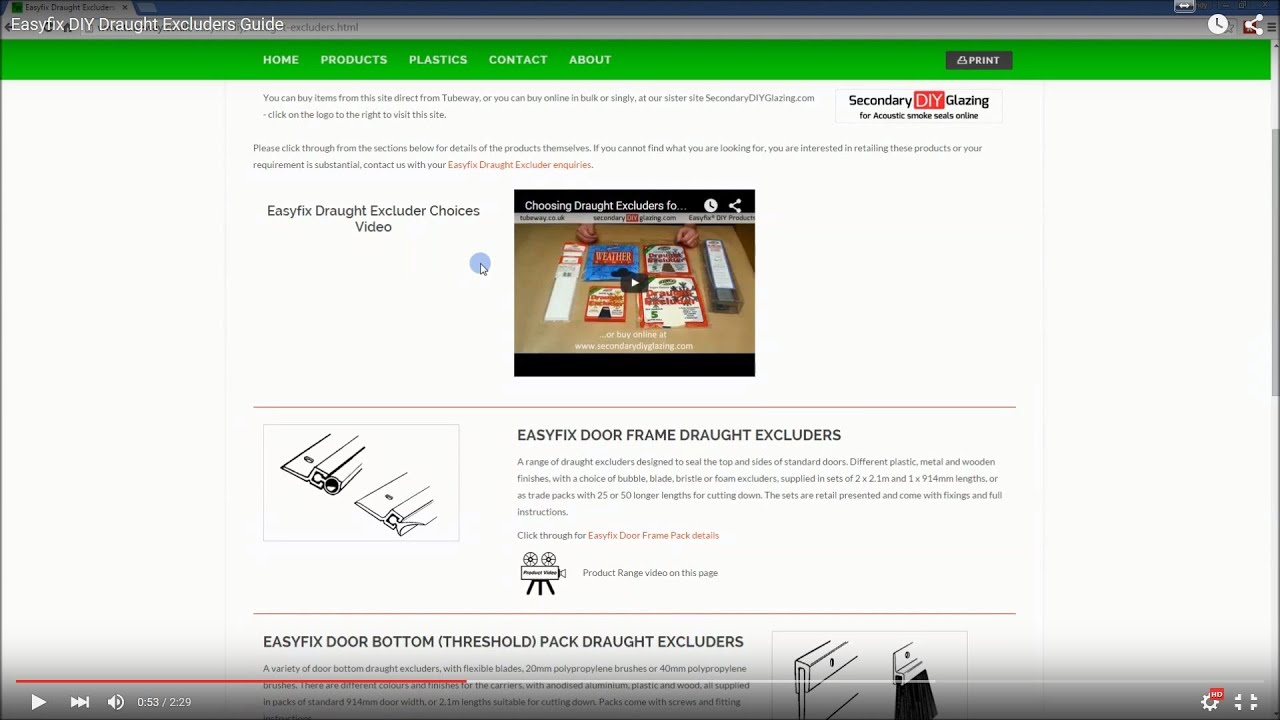
Task: Open the PLASTICS menu item
Action: (x=438, y=60)
